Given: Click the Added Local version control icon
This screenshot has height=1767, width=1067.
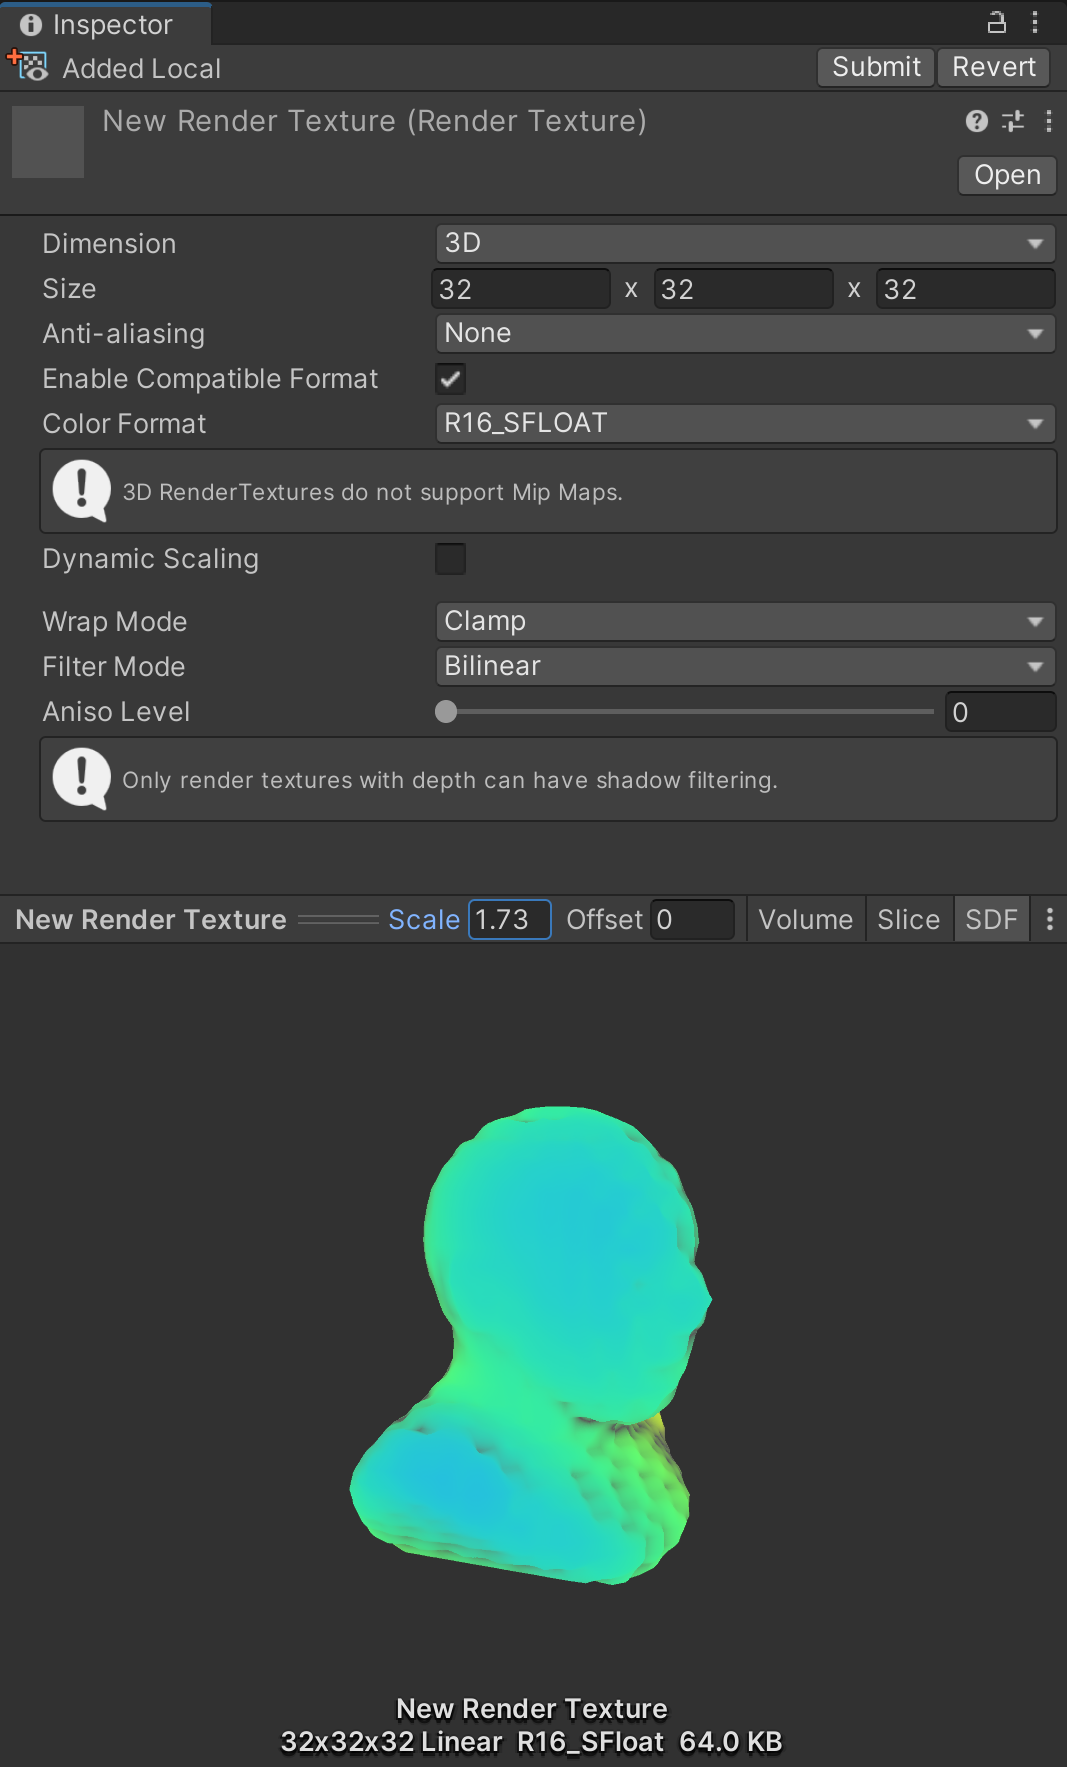Looking at the screenshot, I should 28,66.
